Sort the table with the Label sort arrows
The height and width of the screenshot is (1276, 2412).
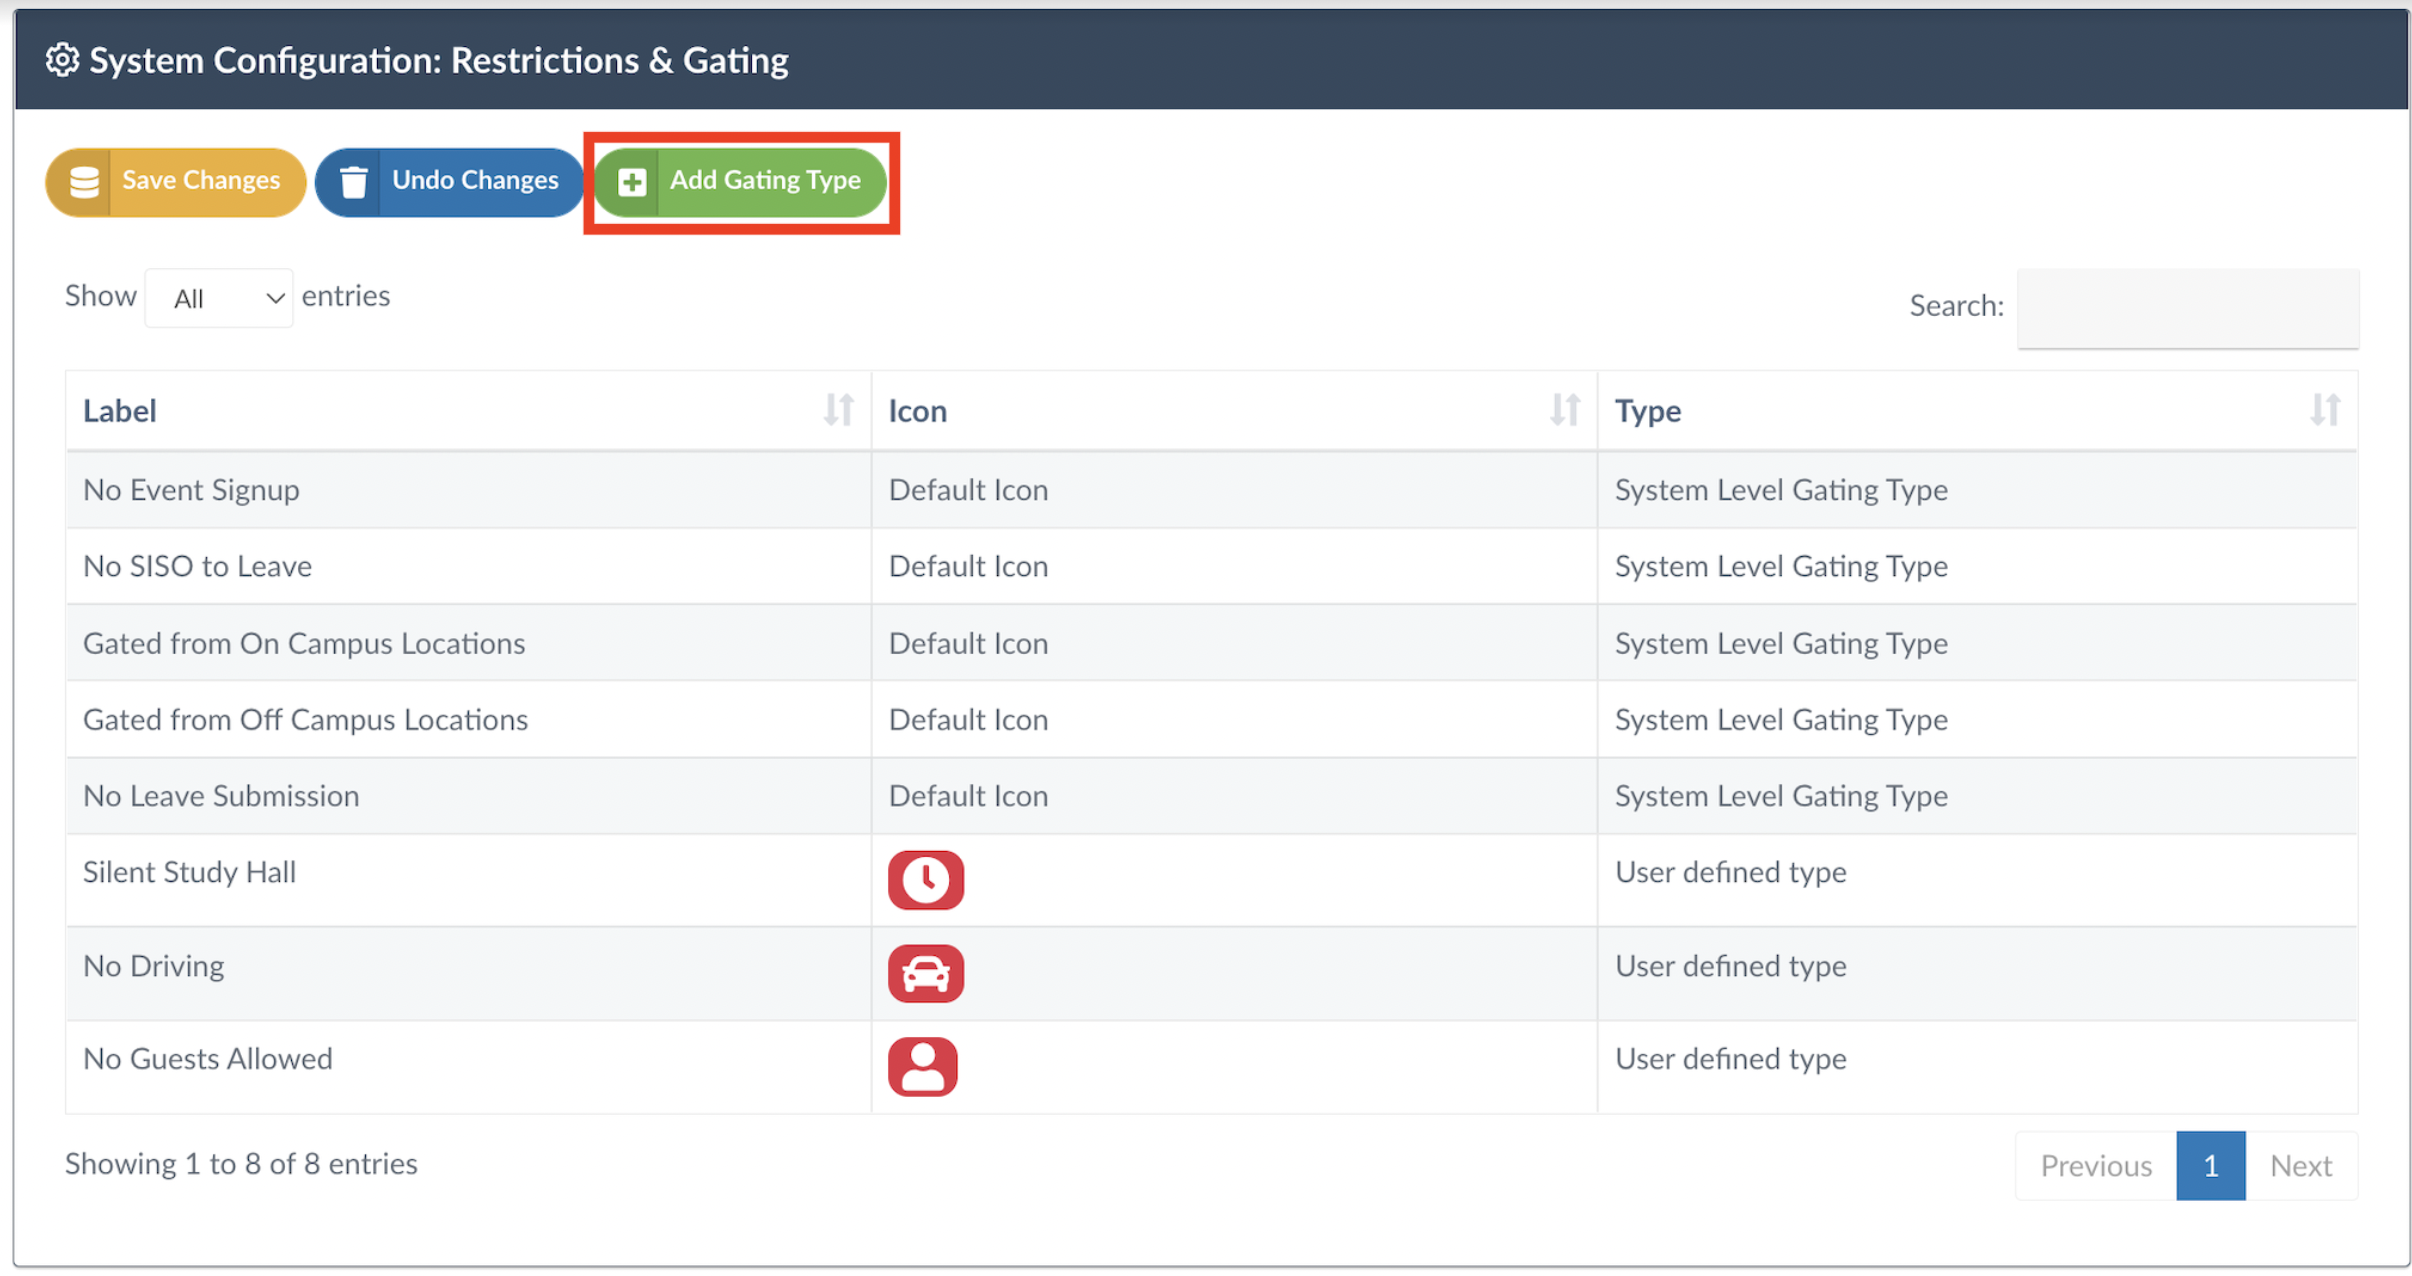[x=838, y=410]
